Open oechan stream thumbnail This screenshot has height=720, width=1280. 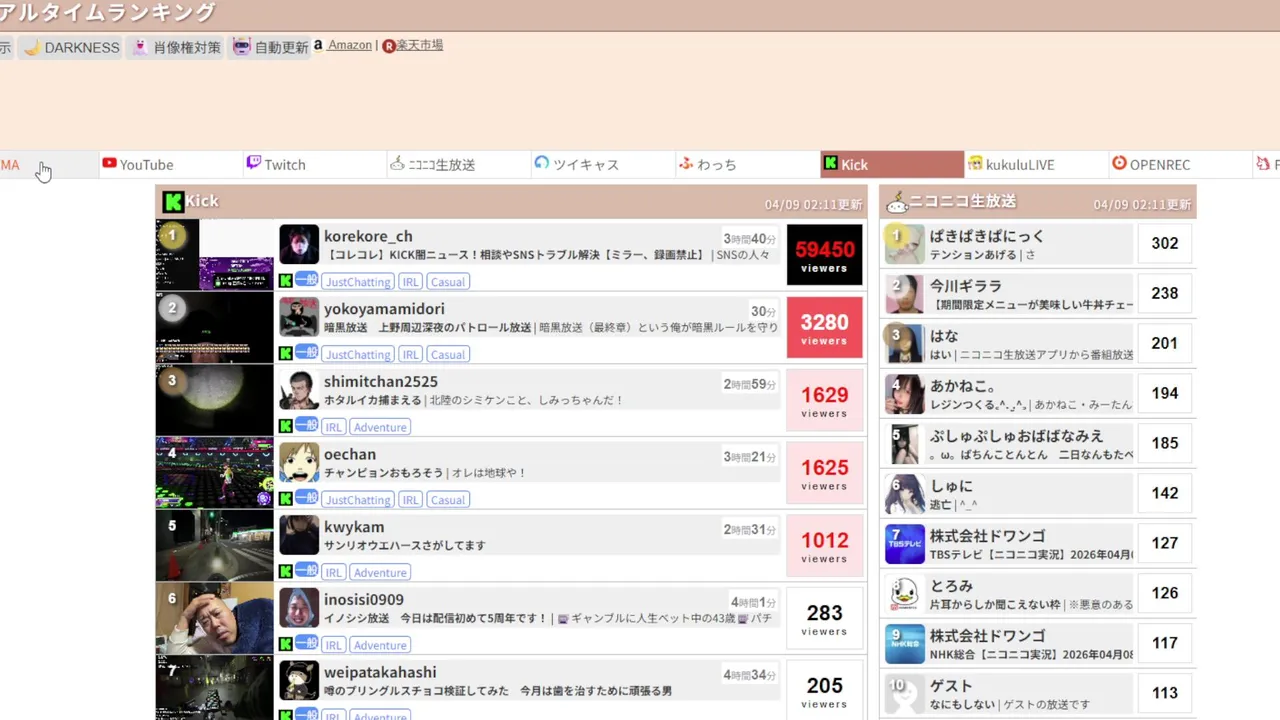(x=215, y=473)
